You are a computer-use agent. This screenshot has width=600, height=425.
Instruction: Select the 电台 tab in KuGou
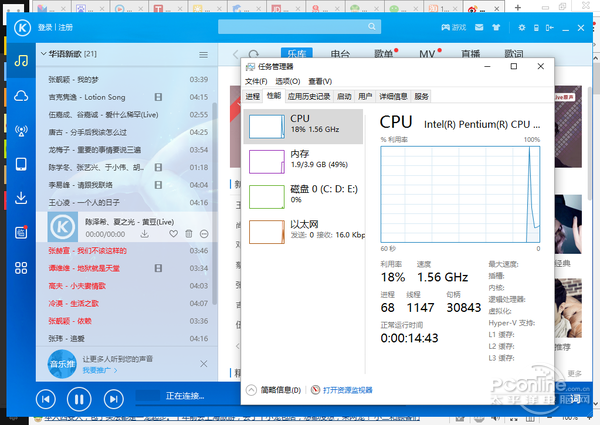pos(340,54)
